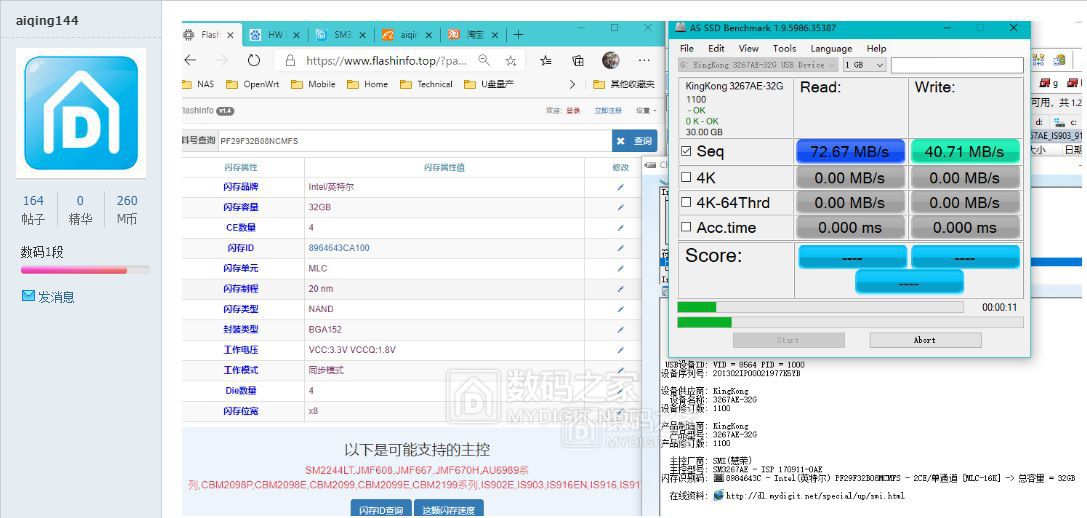Click pencil icon on the 20 nm row
1087x518 pixels.
(x=620, y=288)
